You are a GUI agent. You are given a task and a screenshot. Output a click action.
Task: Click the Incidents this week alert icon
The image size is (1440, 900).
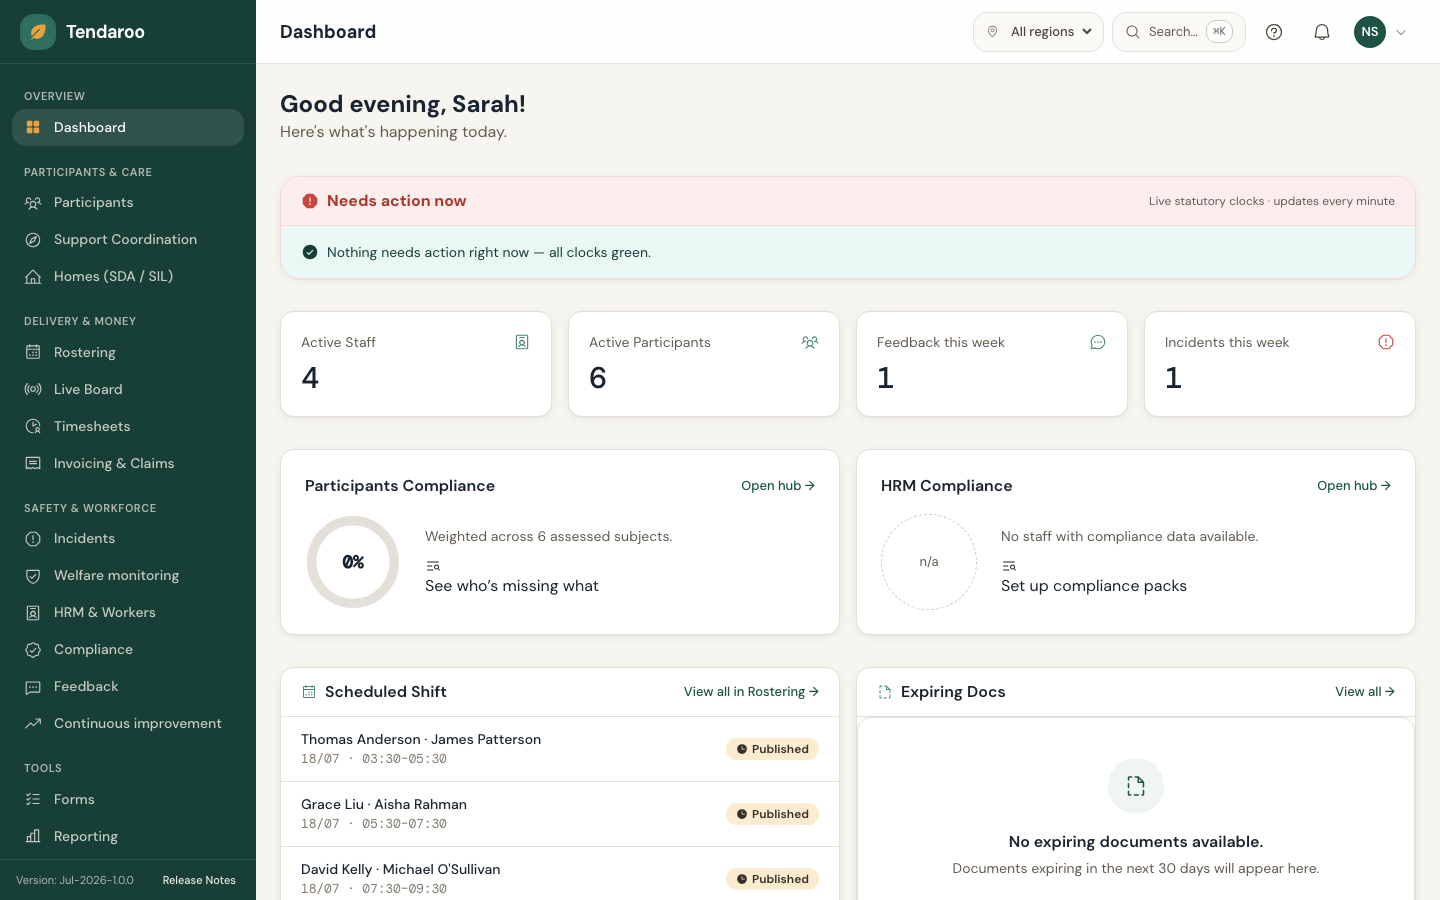click(1386, 342)
